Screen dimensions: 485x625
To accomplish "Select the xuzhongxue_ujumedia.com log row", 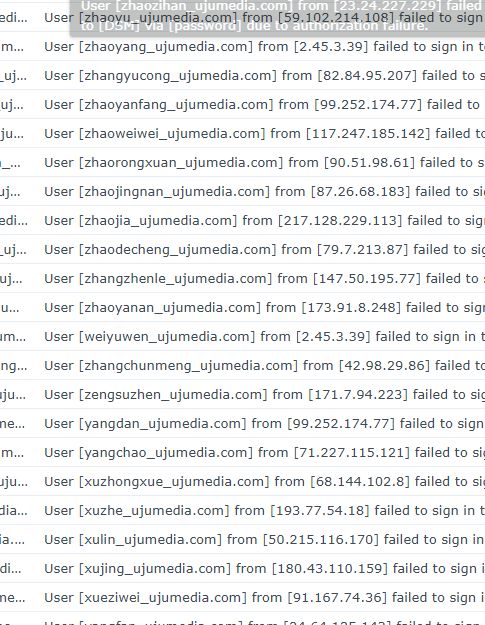I will (x=242, y=482).
